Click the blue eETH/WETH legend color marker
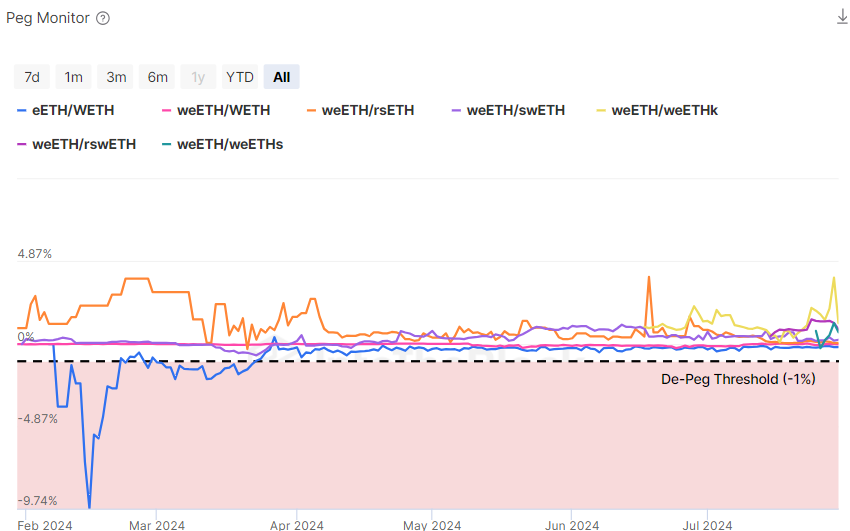 (x=22, y=110)
